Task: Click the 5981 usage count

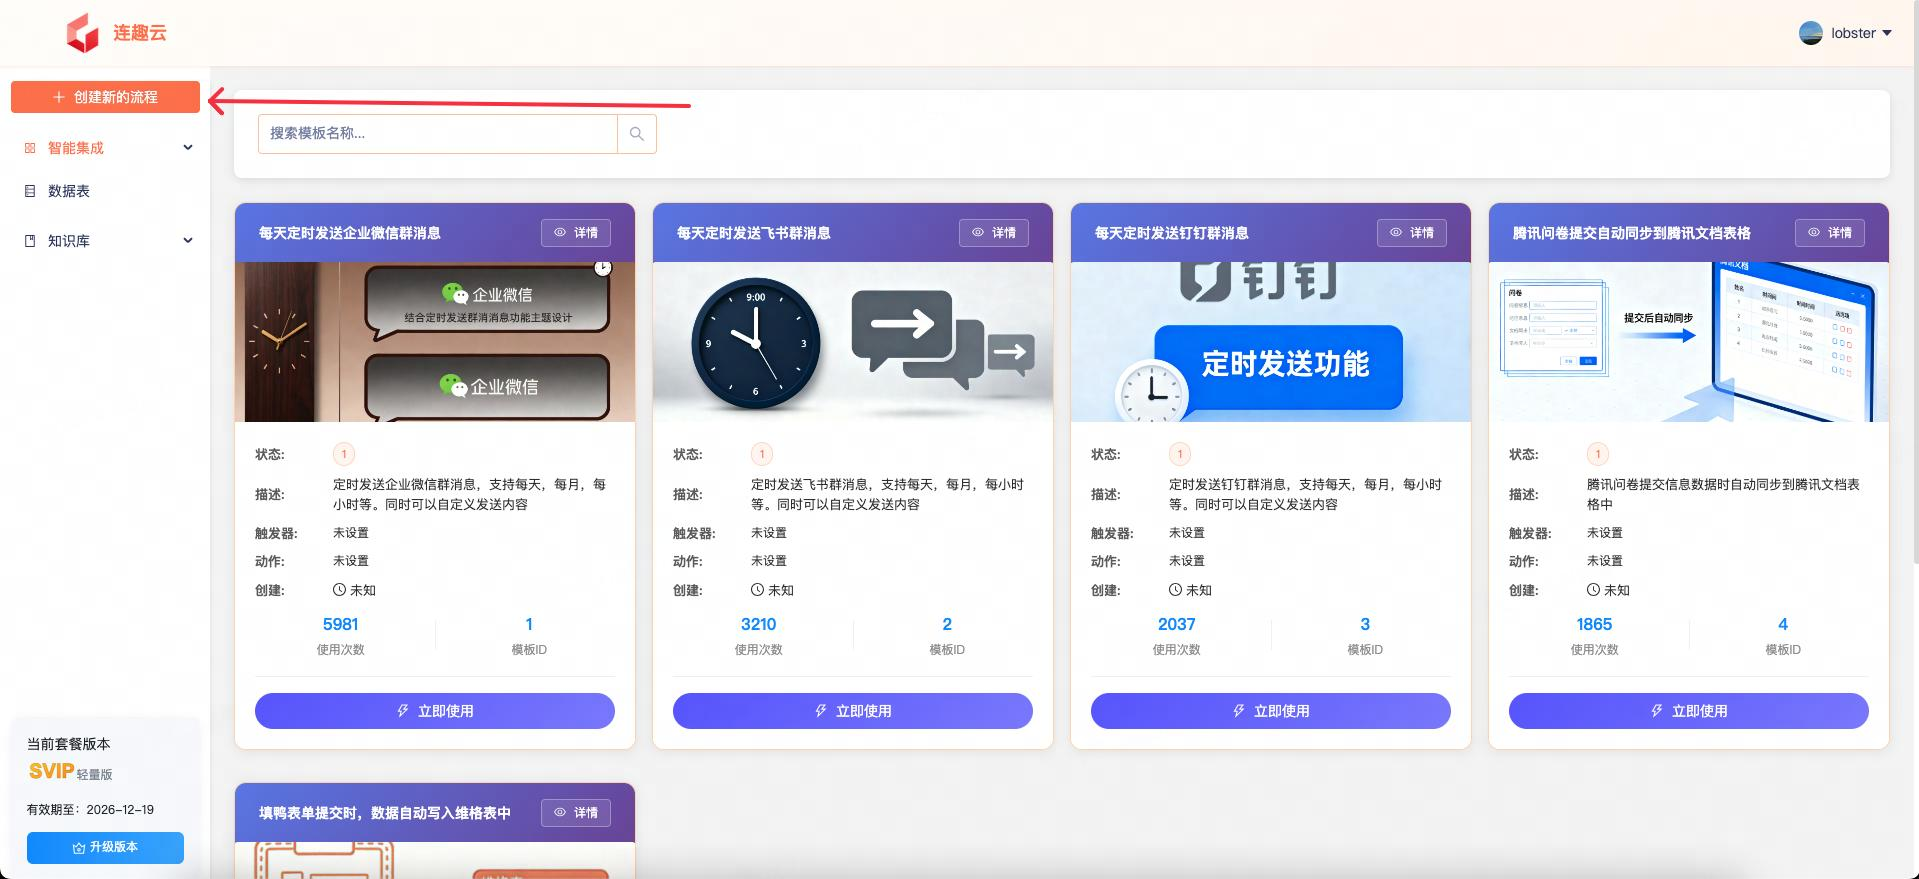Action: [x=340, y=624]
